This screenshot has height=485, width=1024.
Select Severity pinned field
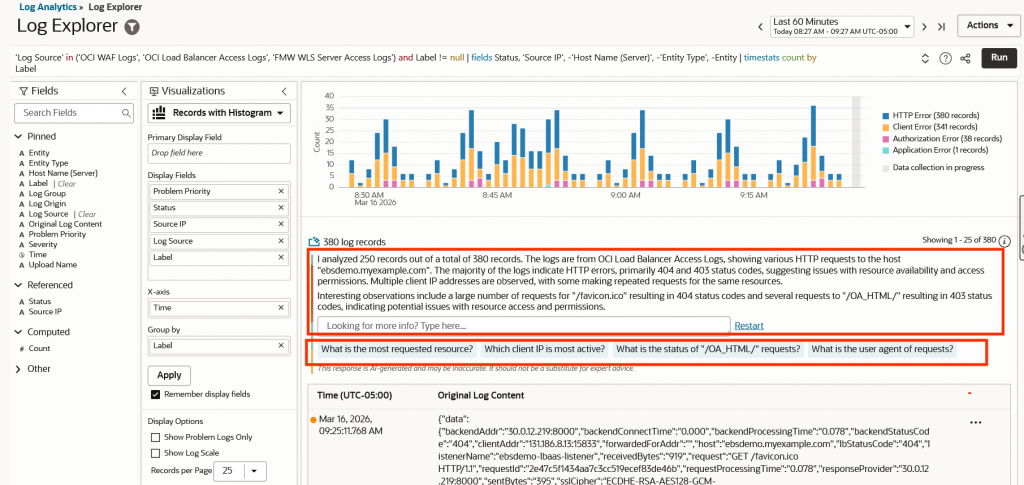(x=43, y=244)
